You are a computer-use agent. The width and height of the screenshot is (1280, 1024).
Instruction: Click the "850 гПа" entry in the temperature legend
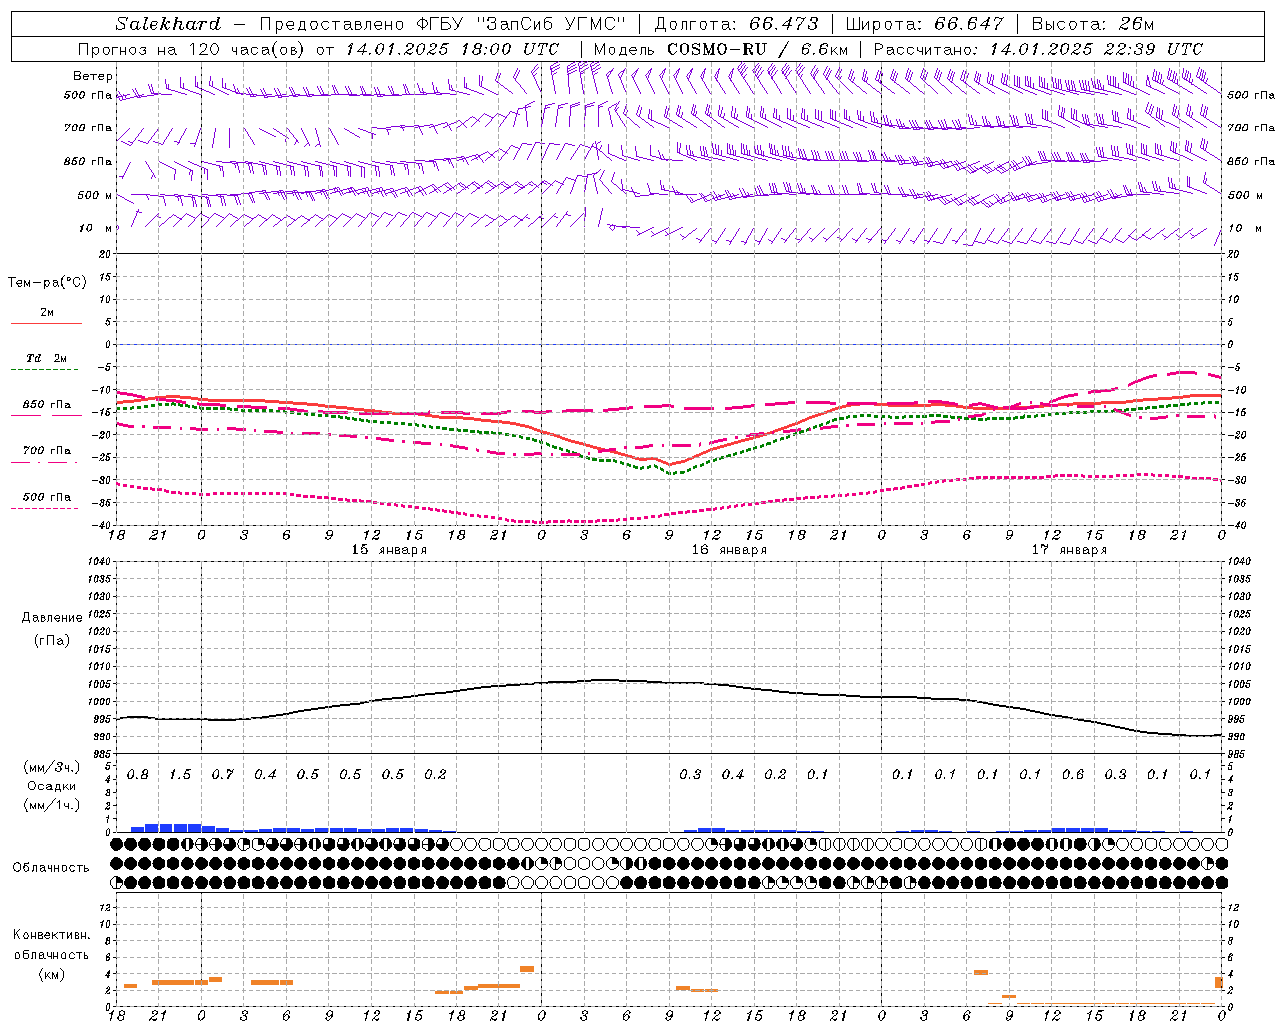click(x=47, y=405)
